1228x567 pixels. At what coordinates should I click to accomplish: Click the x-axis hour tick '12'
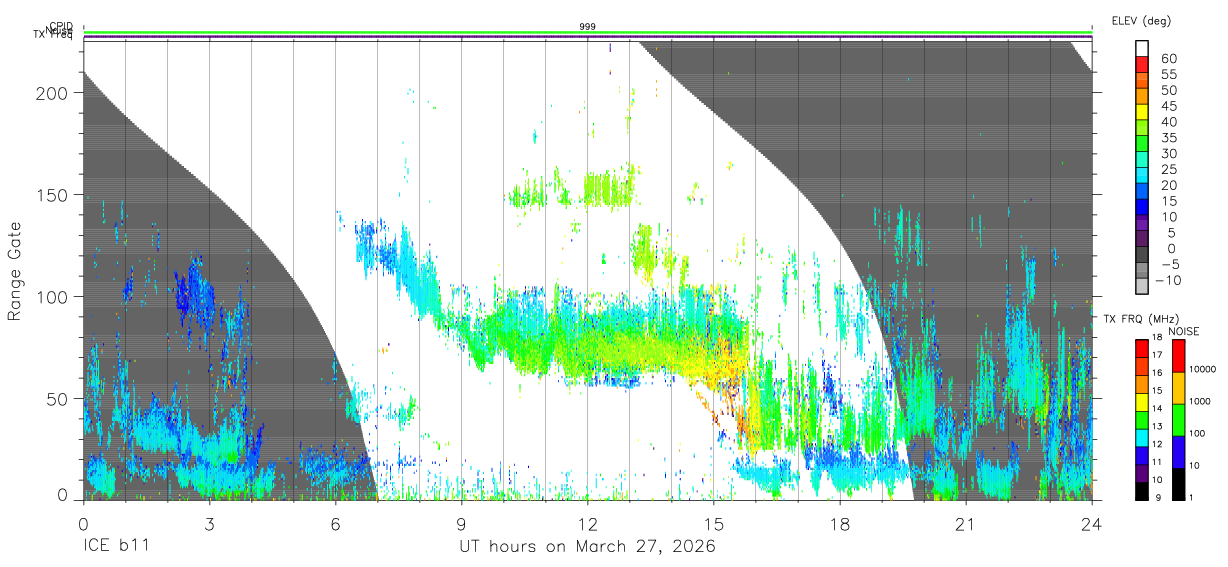[x=588, y=524]
